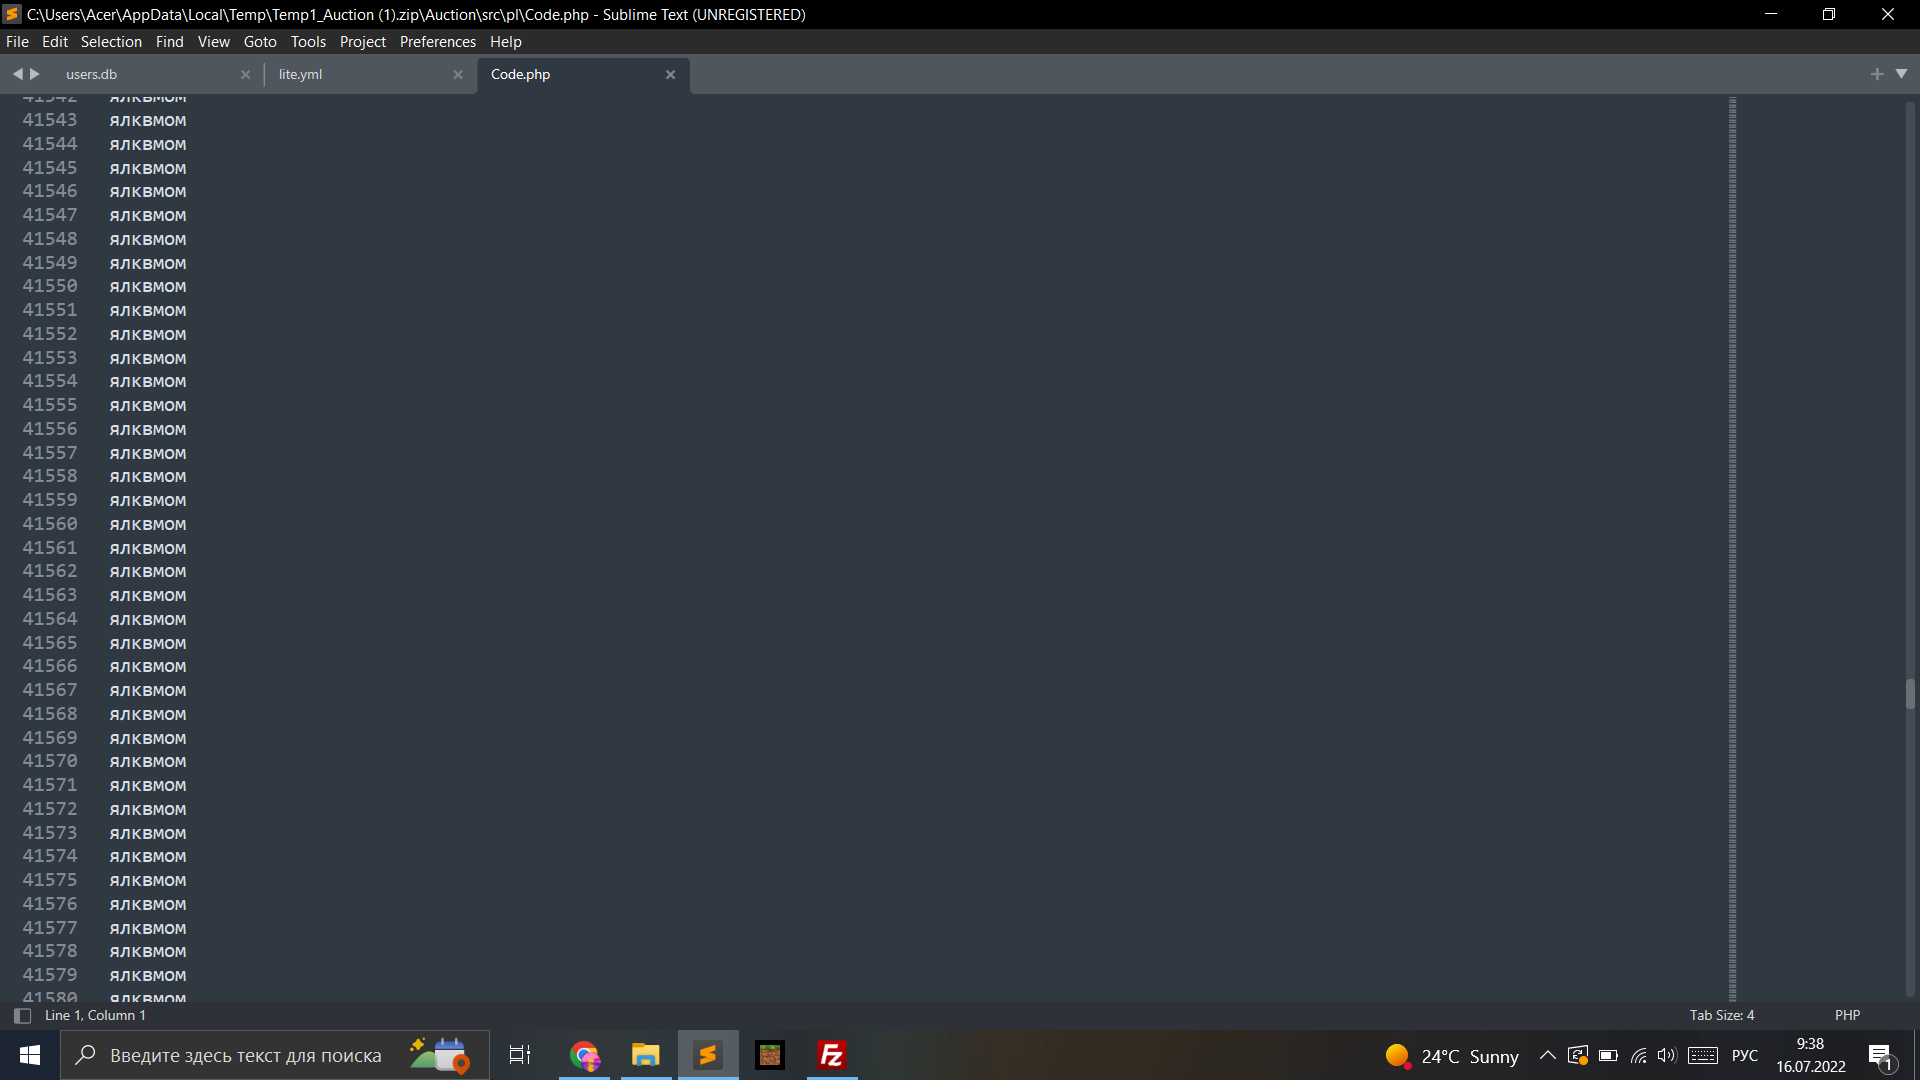Open the Goto menu
Image resolution: width=1920 pixels, height=1080 pixels.
click(260, 42)
